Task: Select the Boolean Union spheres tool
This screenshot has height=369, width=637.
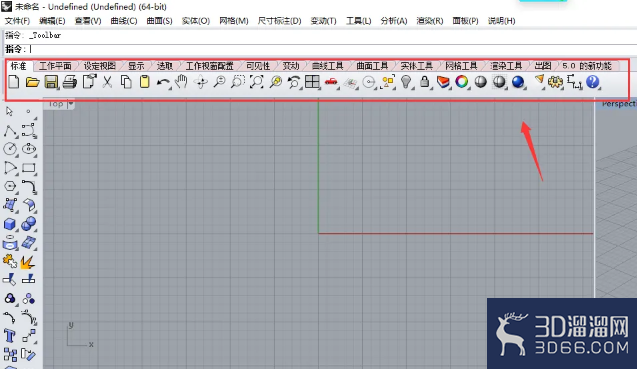Action: coord(28,224)
